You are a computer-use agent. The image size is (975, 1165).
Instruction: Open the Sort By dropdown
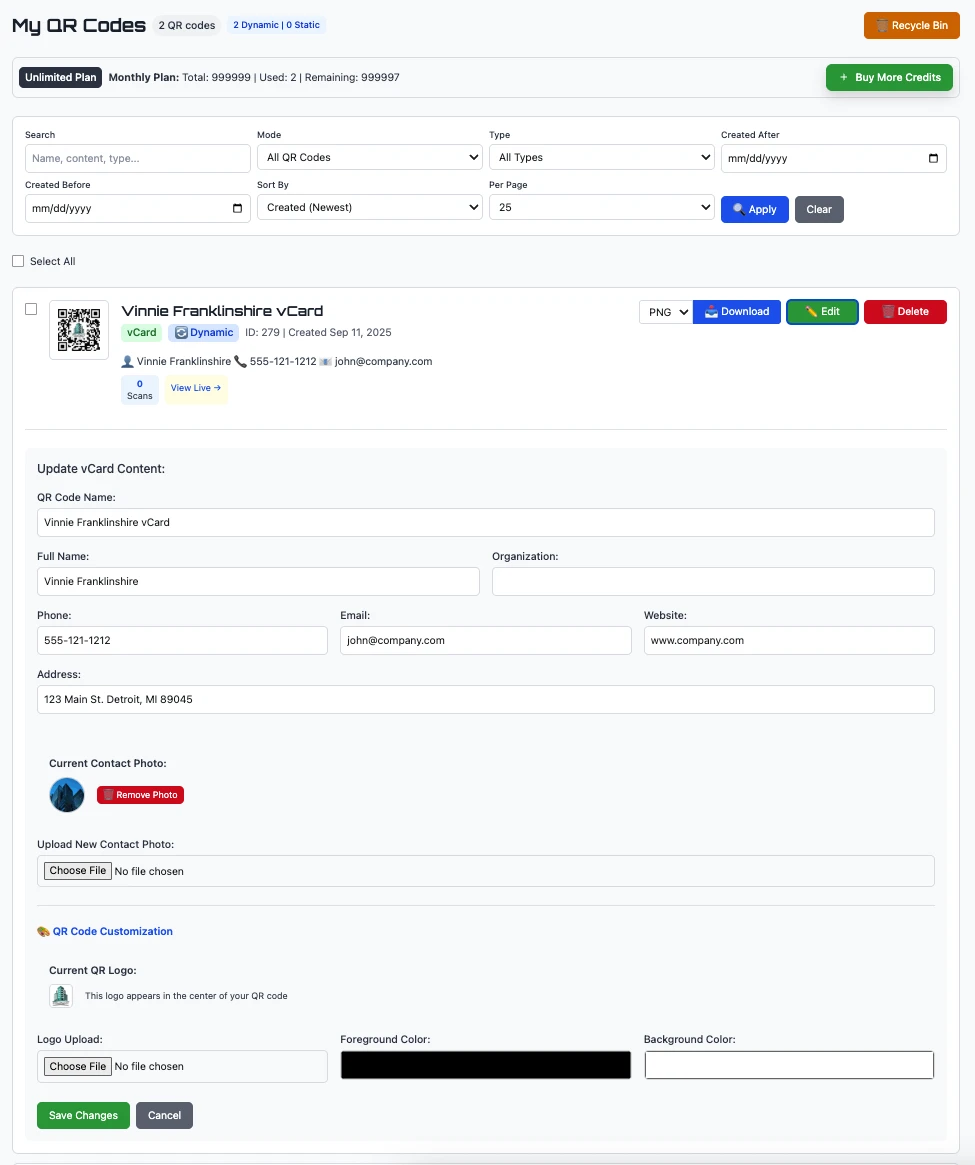click(369, 208)
